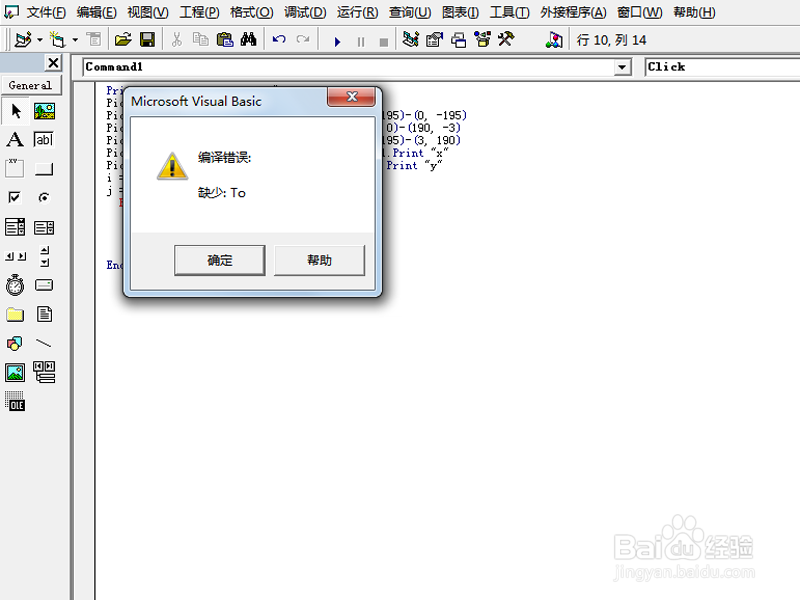This screenshot has width=800, height=600.
Task: Close the toolbox panel with X
Action: click(x=53, y=63)
